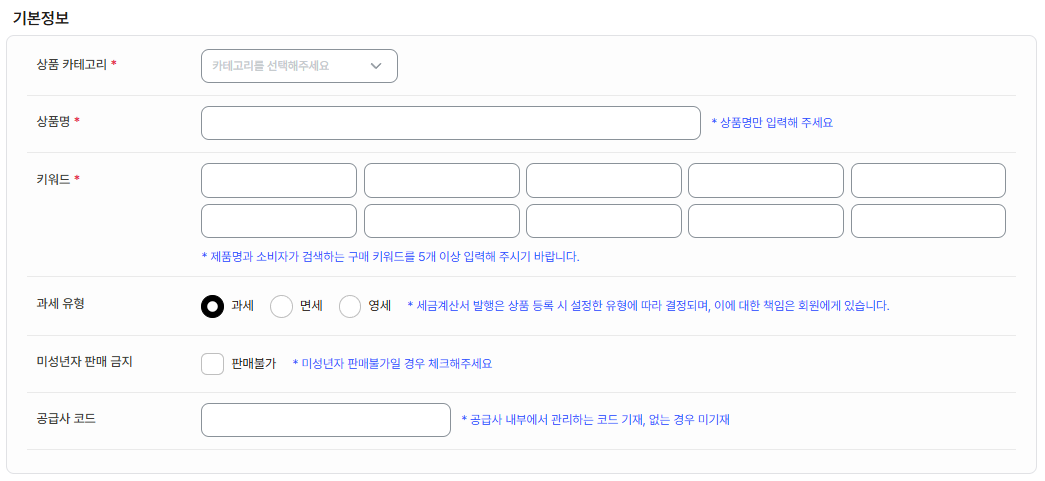Image resolution: width=1045 pixels, height=481 pixels.
Task: Click the second keyword field in top row
Action: pos(442,181)
